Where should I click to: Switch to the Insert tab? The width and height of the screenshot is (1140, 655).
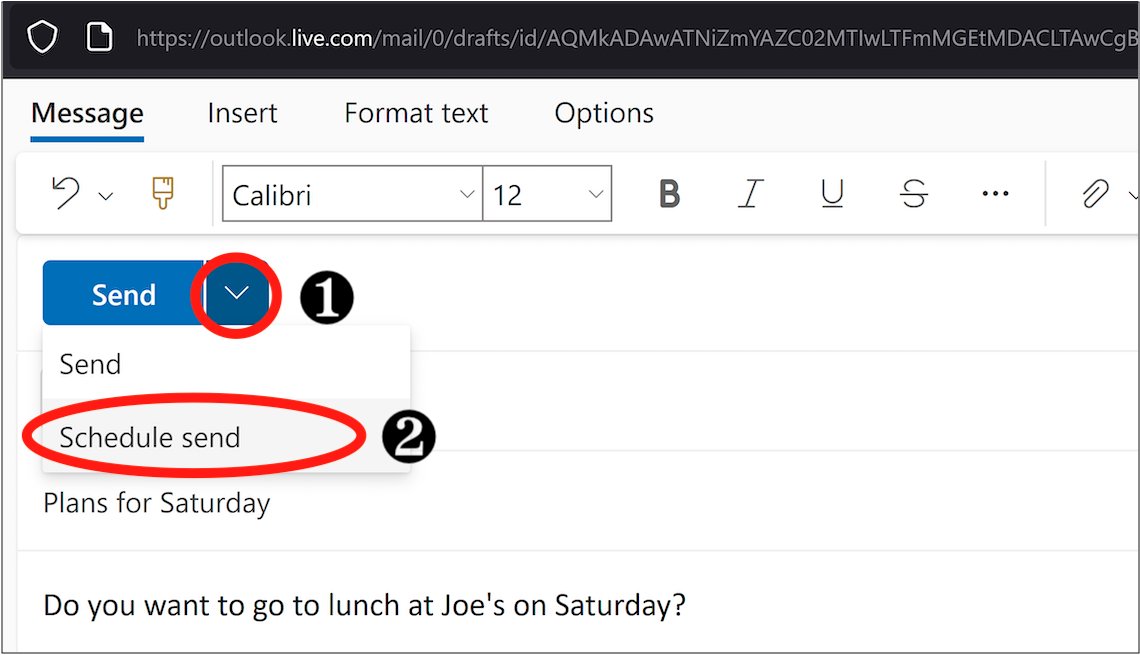242,113
